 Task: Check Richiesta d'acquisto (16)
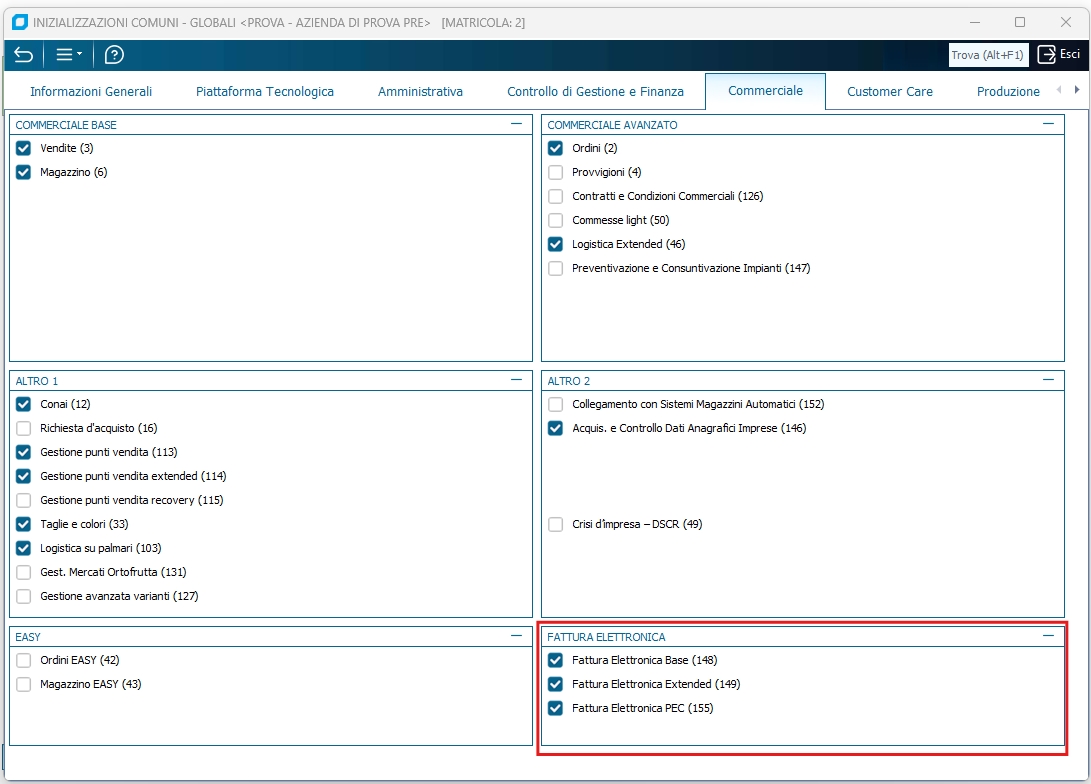pyautogui.click(x=24, y=428)
